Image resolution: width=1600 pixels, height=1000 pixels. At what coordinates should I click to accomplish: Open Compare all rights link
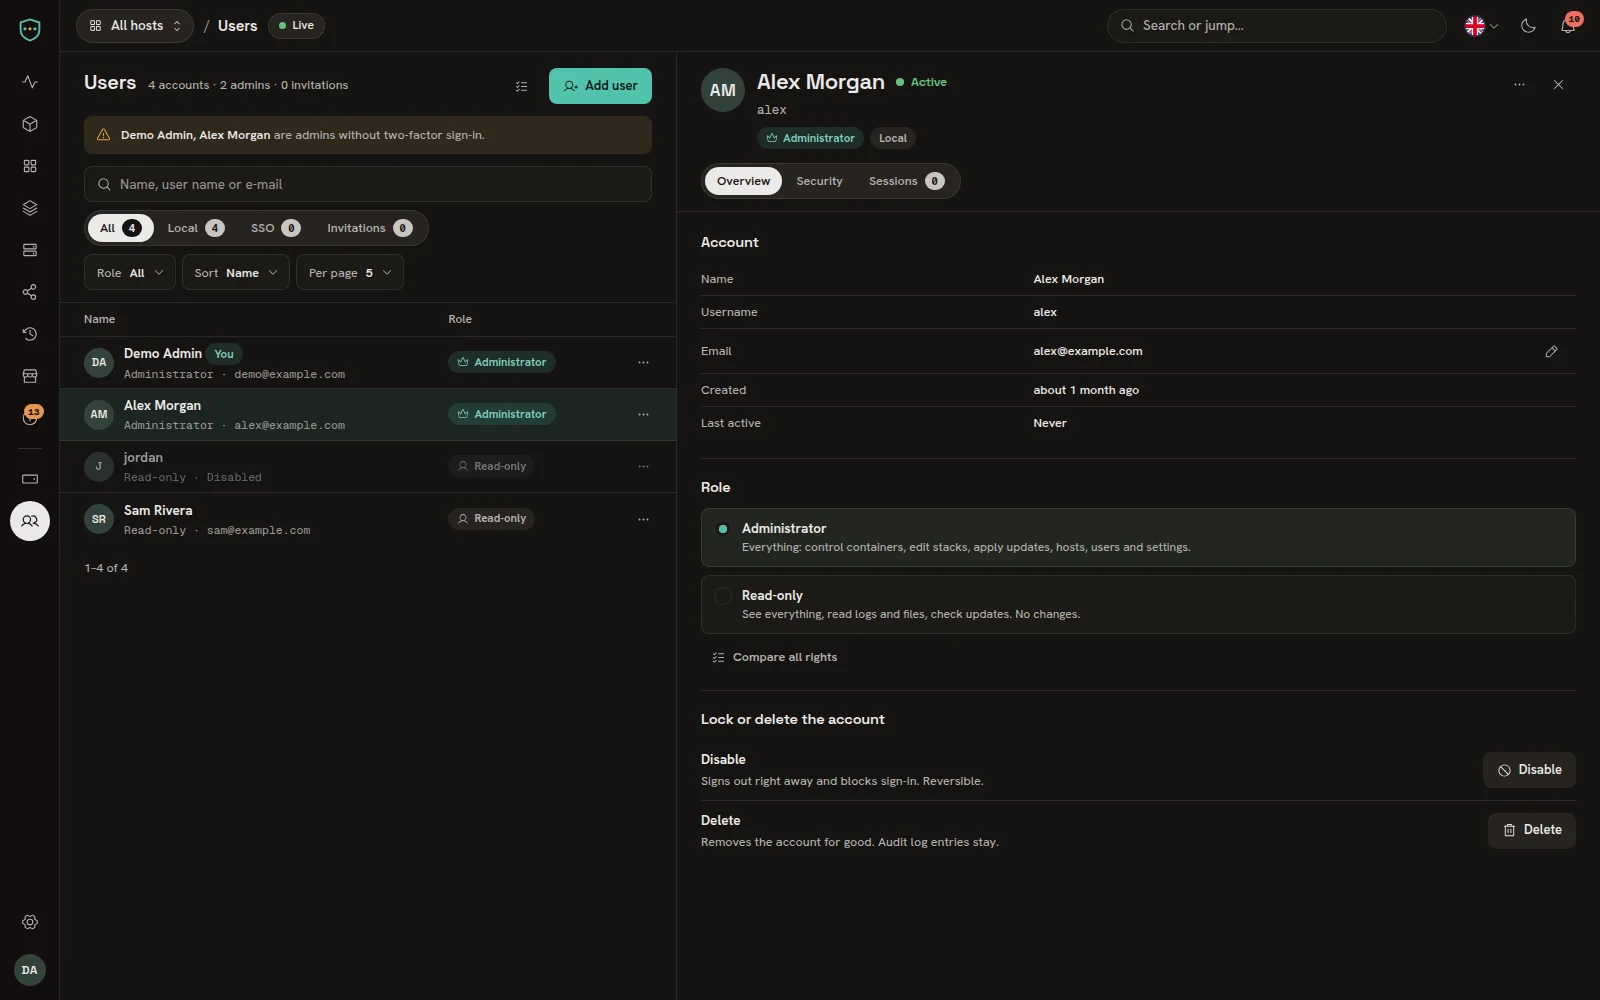tap(775, 657)
